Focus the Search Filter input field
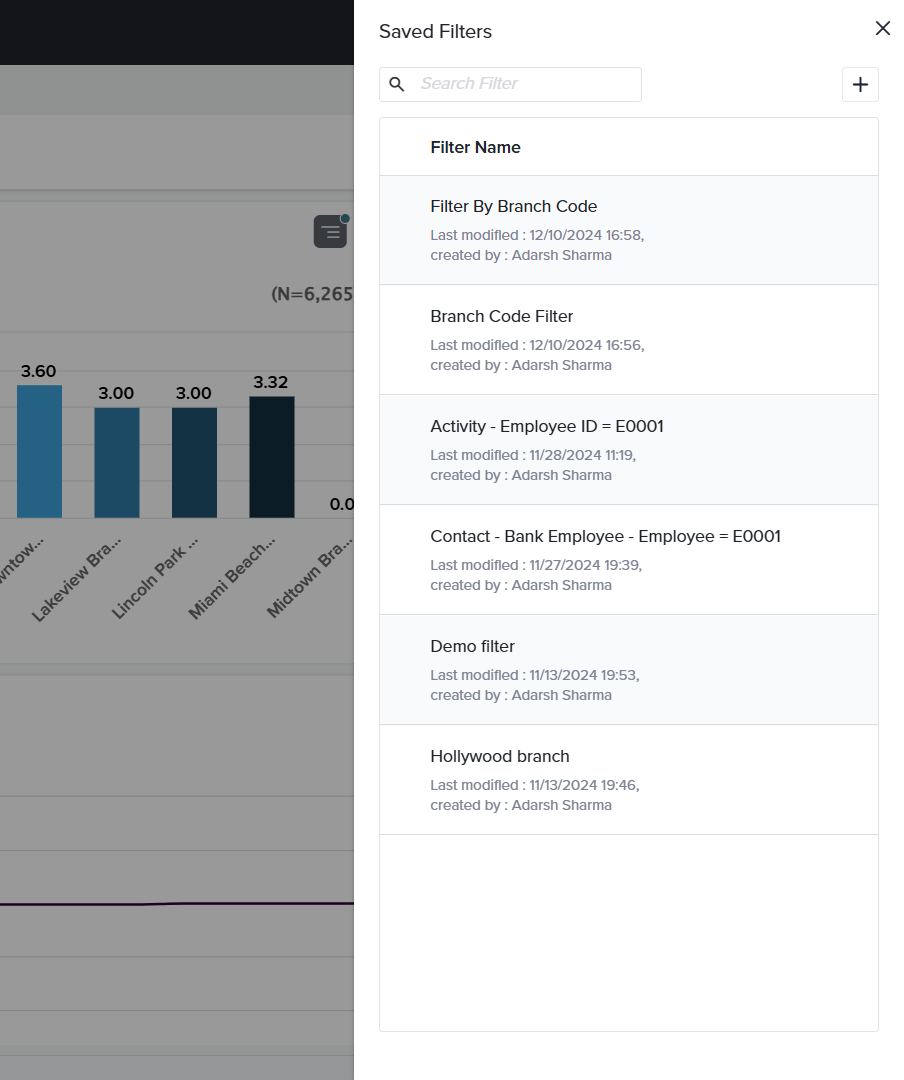904x1080 pixels. 525,84
